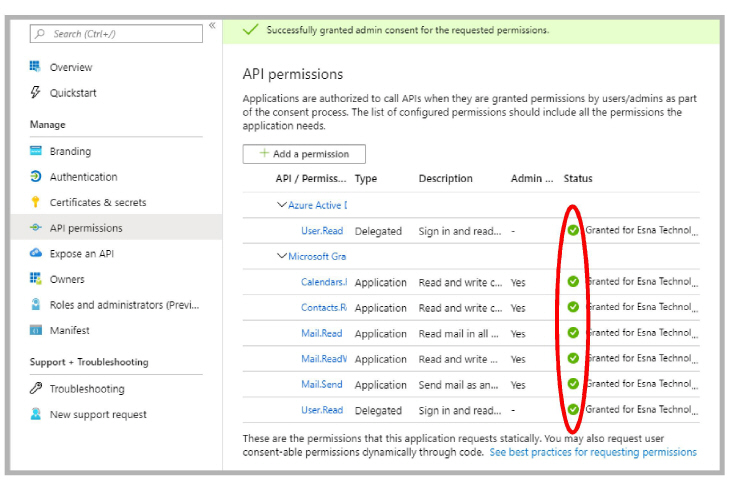Screen dimensions: 729x491
Task: Click the green status check for Calendars permission
Action: (x=573, y=281)
